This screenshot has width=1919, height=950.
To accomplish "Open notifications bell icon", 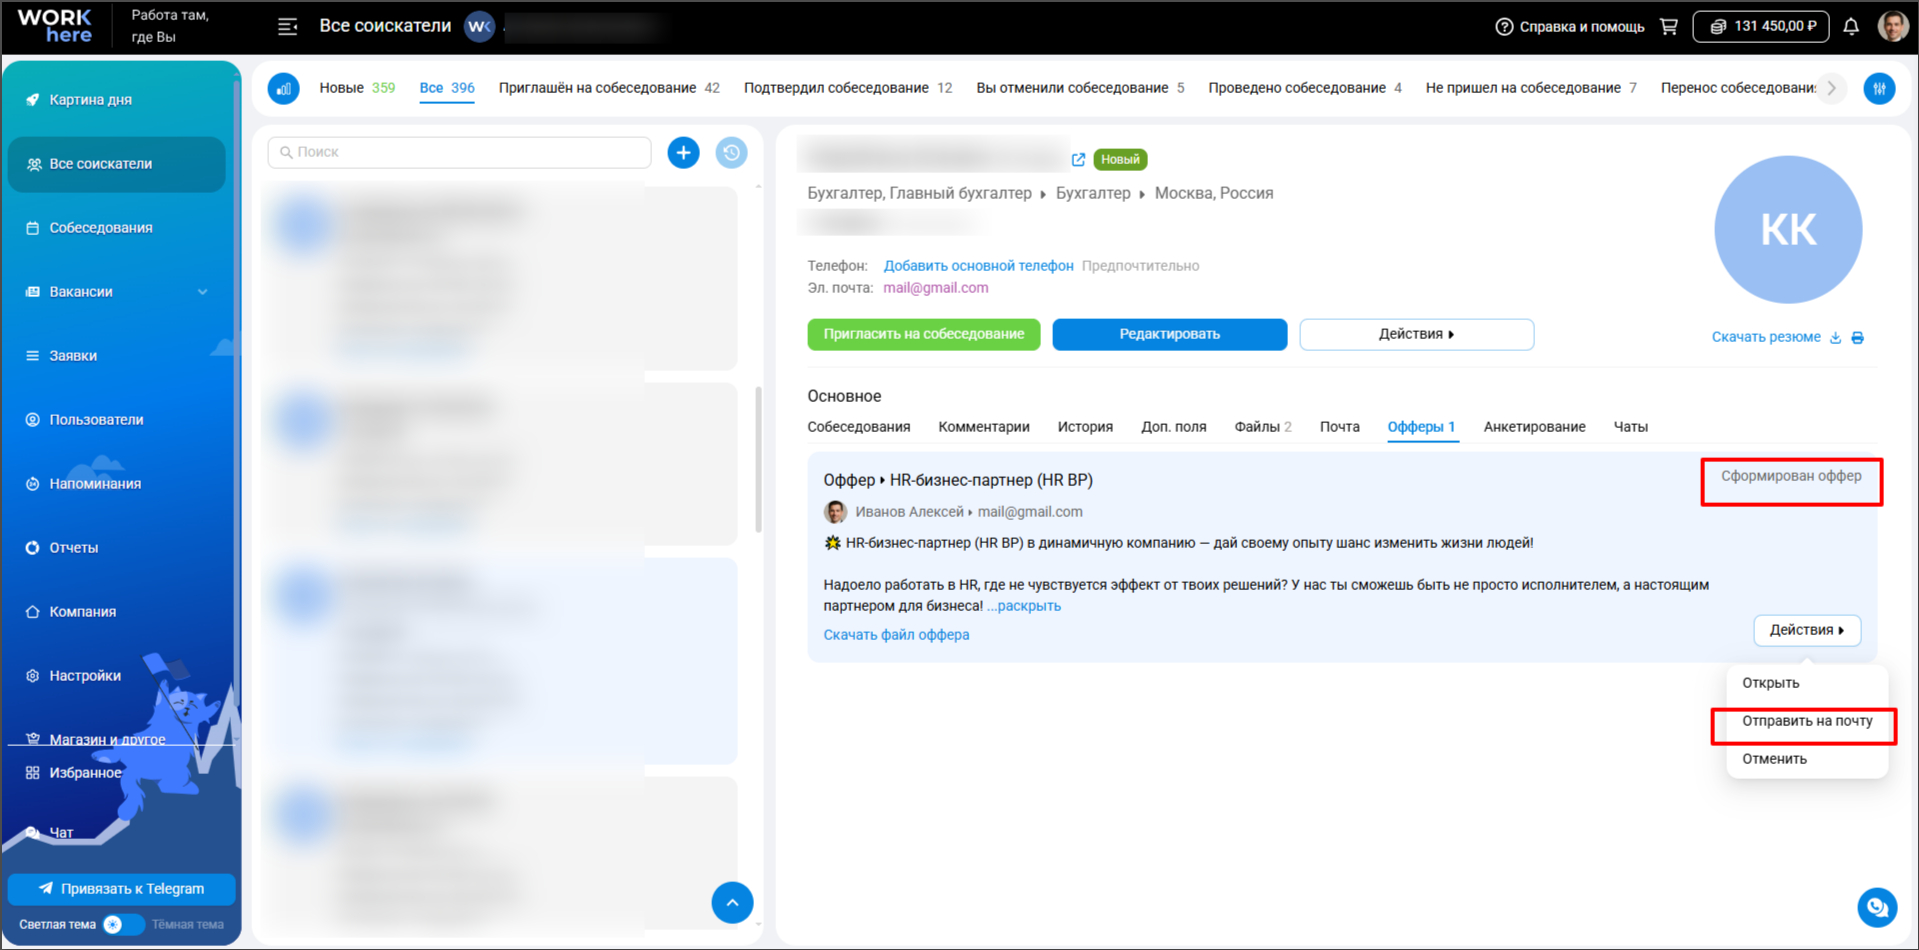I will 1851,26.
